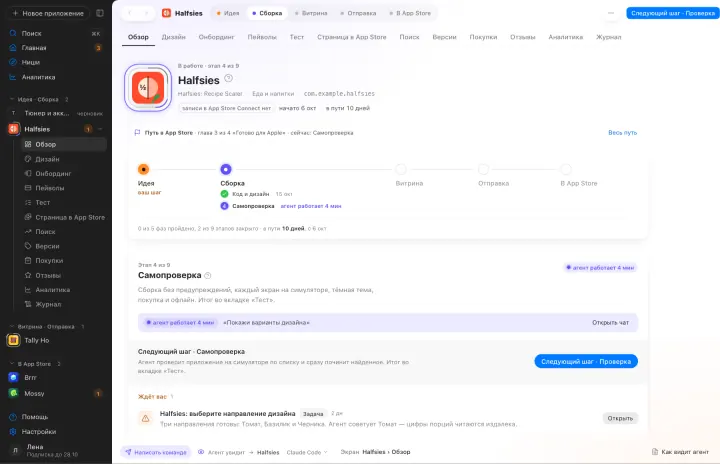Image resolution: width=720 pixels, height=464 pixels.
Task: Open the Весь путь link
Action: 622,133
